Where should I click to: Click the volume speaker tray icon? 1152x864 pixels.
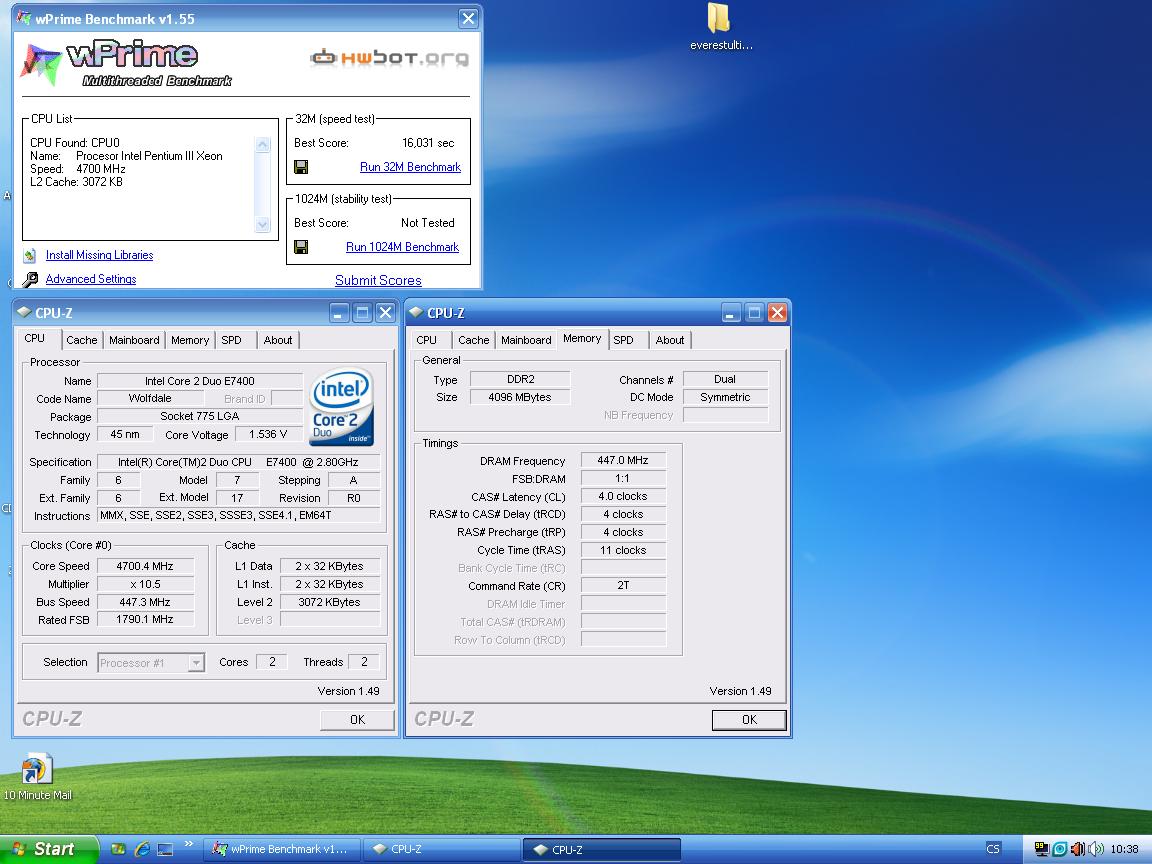(x=1095, y=849)
